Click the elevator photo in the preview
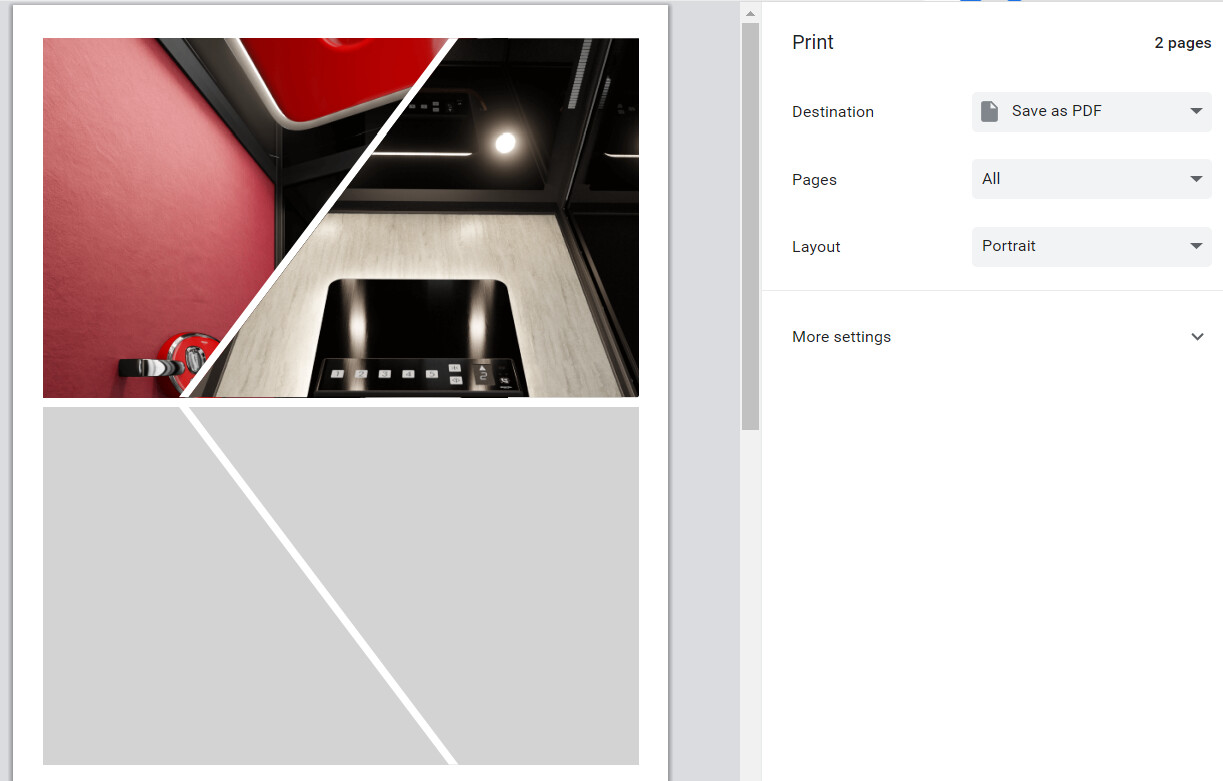Screen dimensions: 1223x781 pyautogui.click(x=341, y=218)
